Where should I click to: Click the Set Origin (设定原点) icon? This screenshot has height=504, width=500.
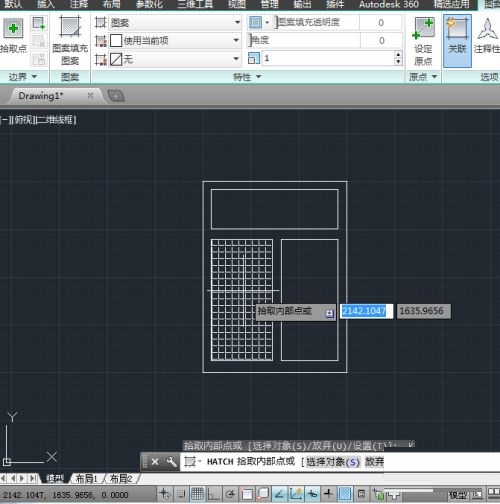click(x=424, y=41)
